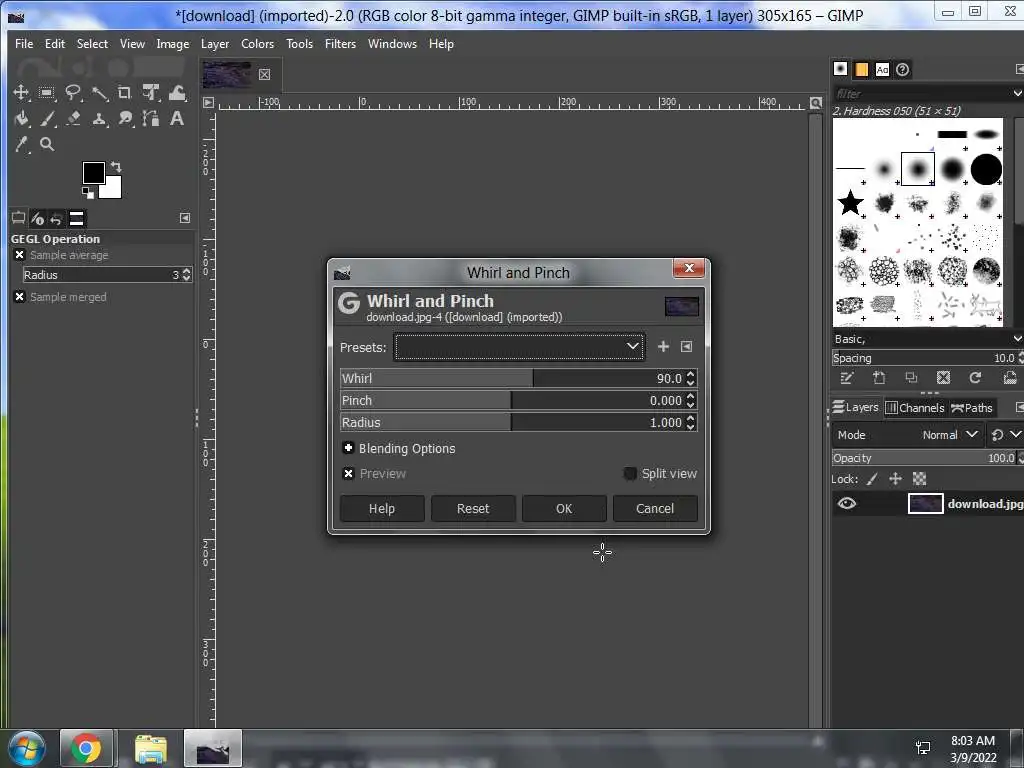Select the Crop tool

124,93
